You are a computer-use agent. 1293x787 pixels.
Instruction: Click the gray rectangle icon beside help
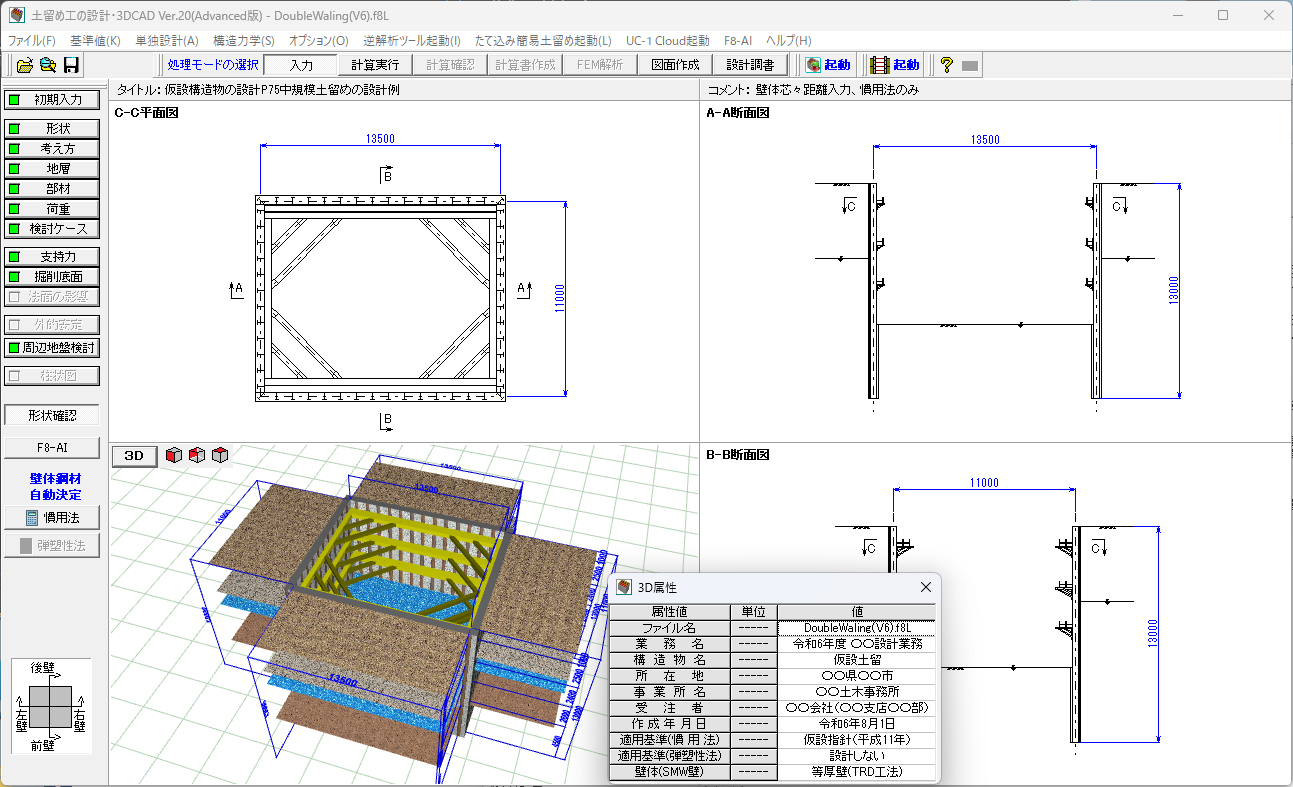(x=969, y=66)
